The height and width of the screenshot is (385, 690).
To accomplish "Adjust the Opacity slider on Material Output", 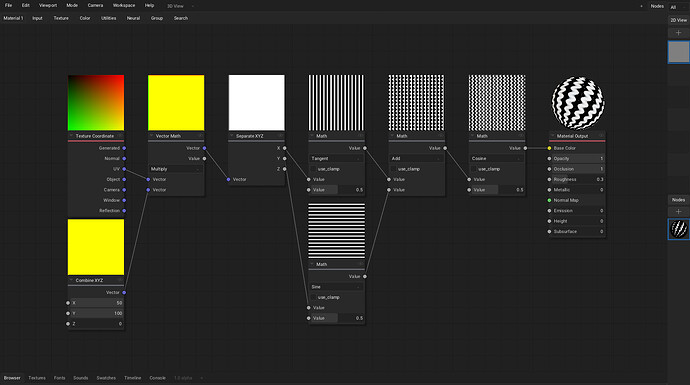I will tap(578, 158).
